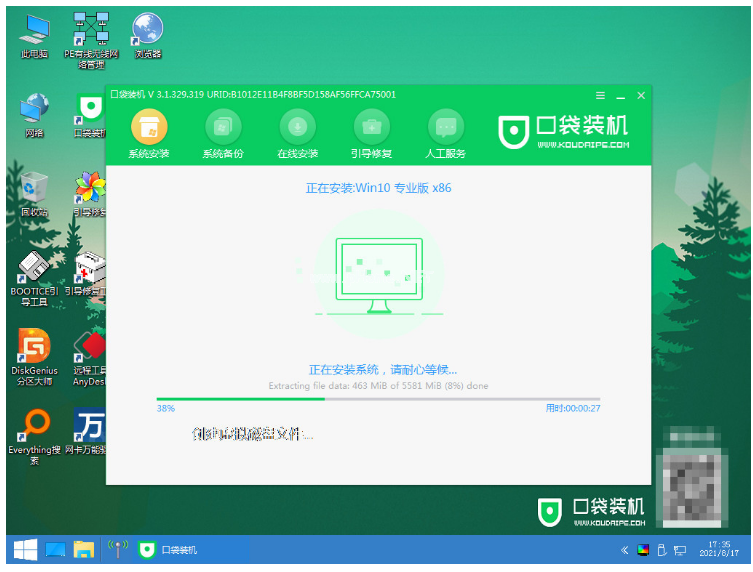Open the 在线安装 section

coord(297,127)
